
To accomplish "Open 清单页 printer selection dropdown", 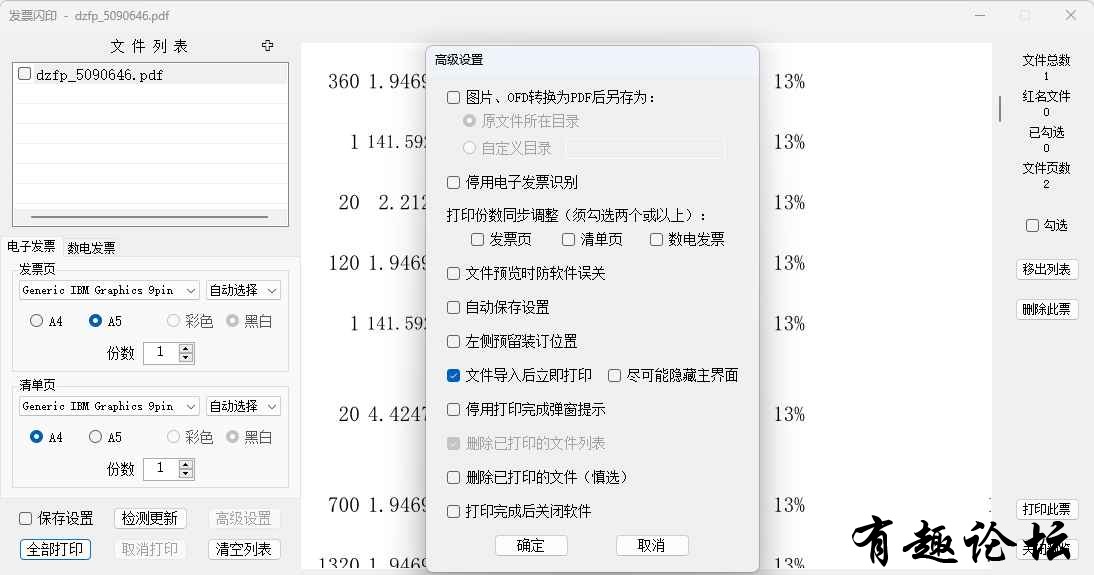I will coord(108,407).
